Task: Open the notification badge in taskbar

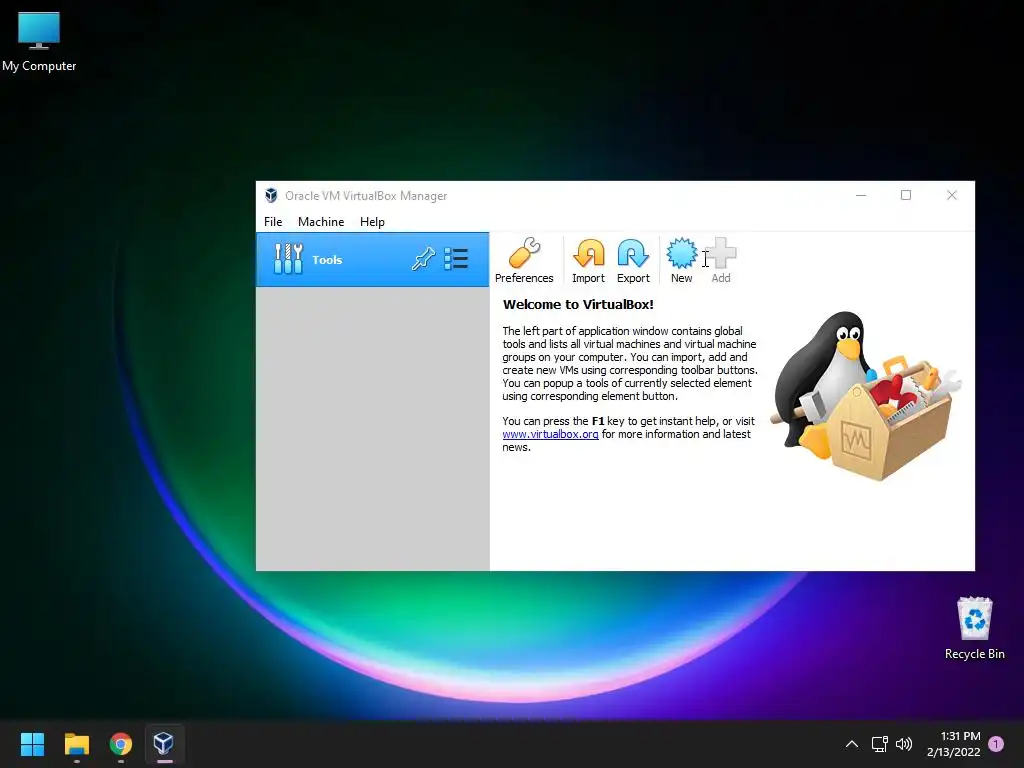Action: [996, 744]
